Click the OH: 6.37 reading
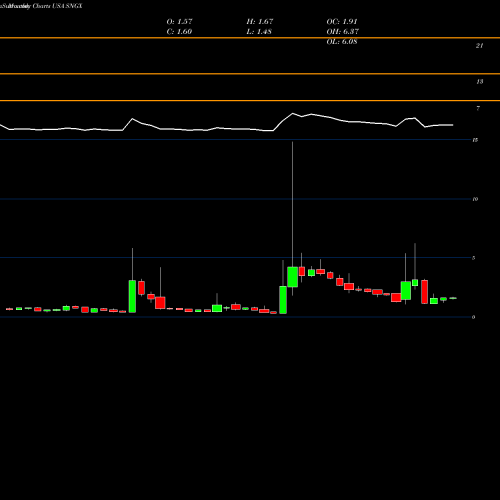This screenshot has width=500, height=500. pos(342,32)
